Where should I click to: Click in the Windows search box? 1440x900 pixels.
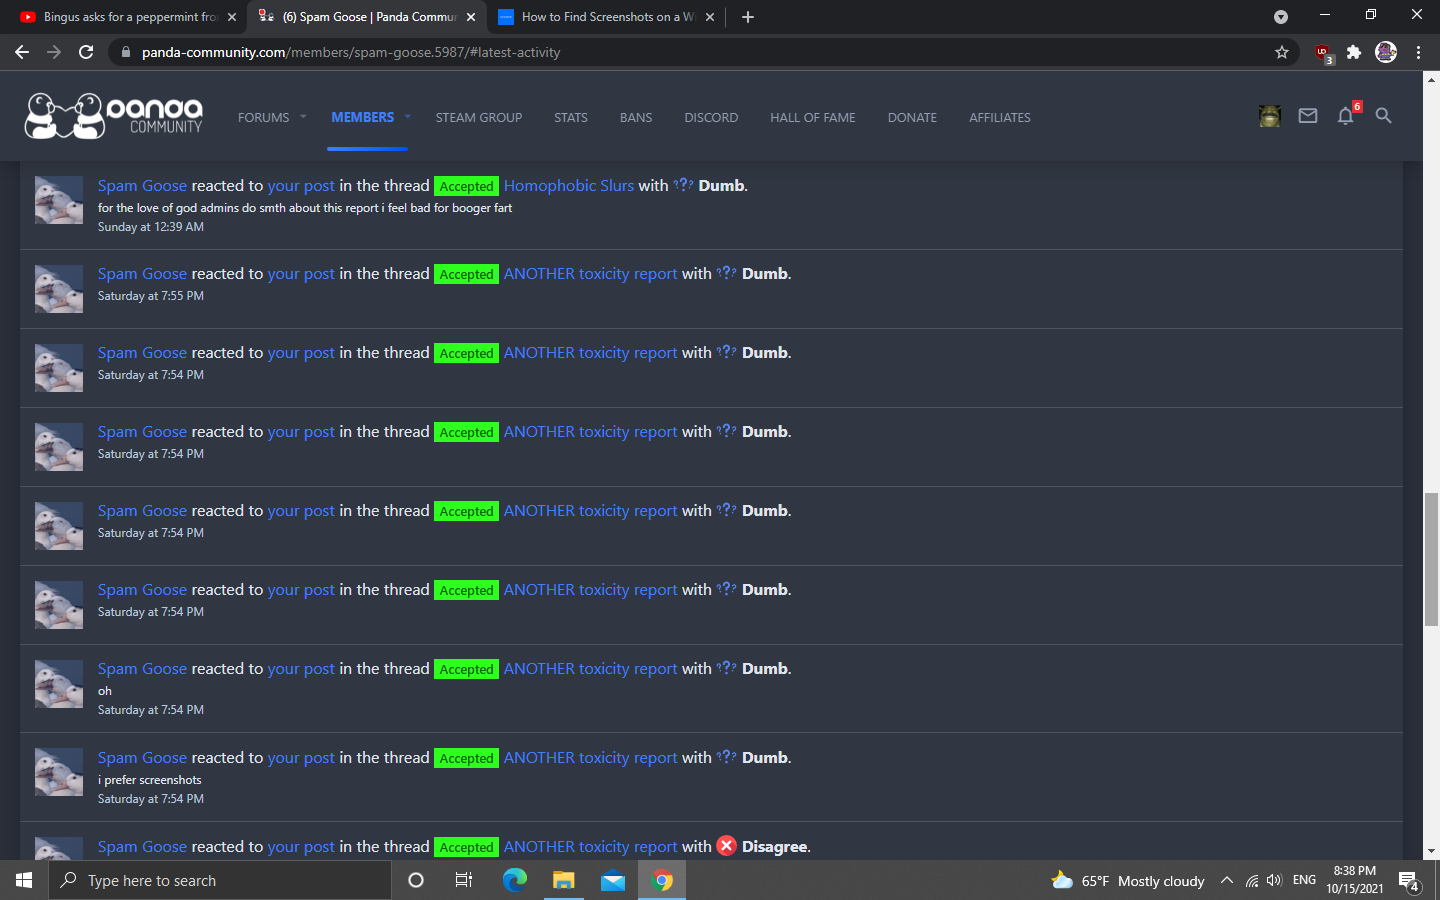220,880
